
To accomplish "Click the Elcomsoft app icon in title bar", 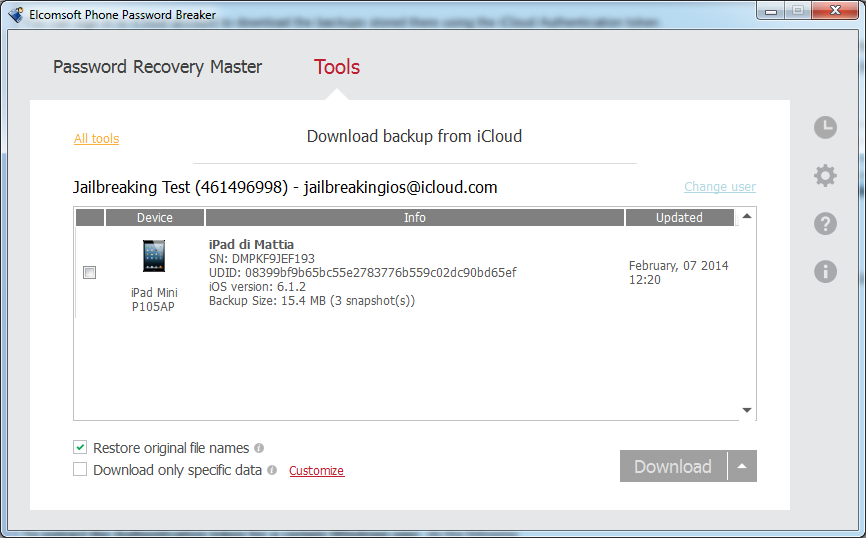I will (16, 14).
